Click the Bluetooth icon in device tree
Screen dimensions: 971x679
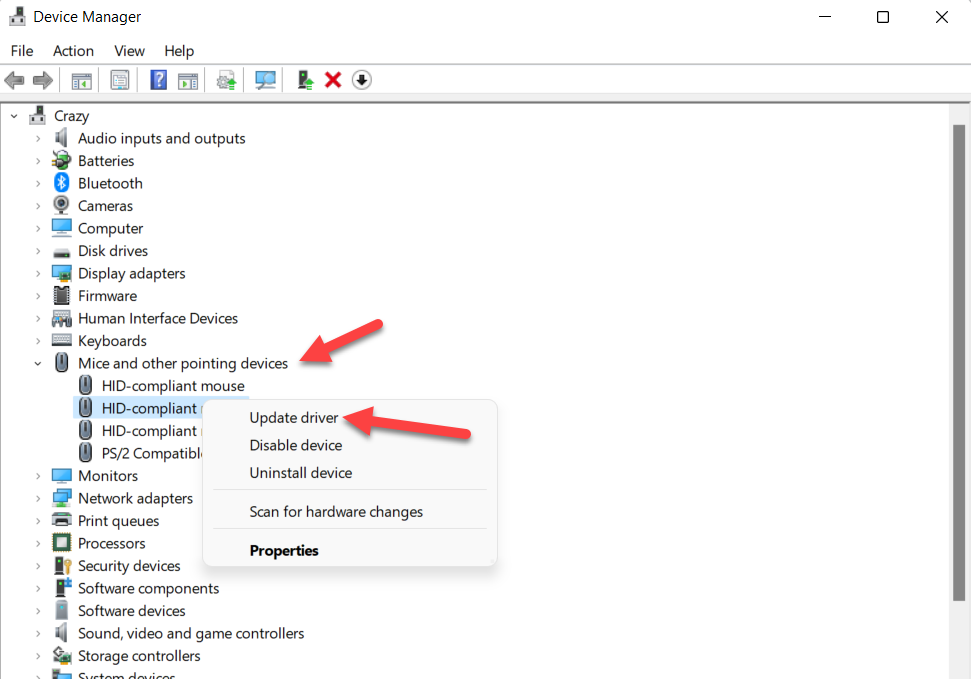coord(62,183)
